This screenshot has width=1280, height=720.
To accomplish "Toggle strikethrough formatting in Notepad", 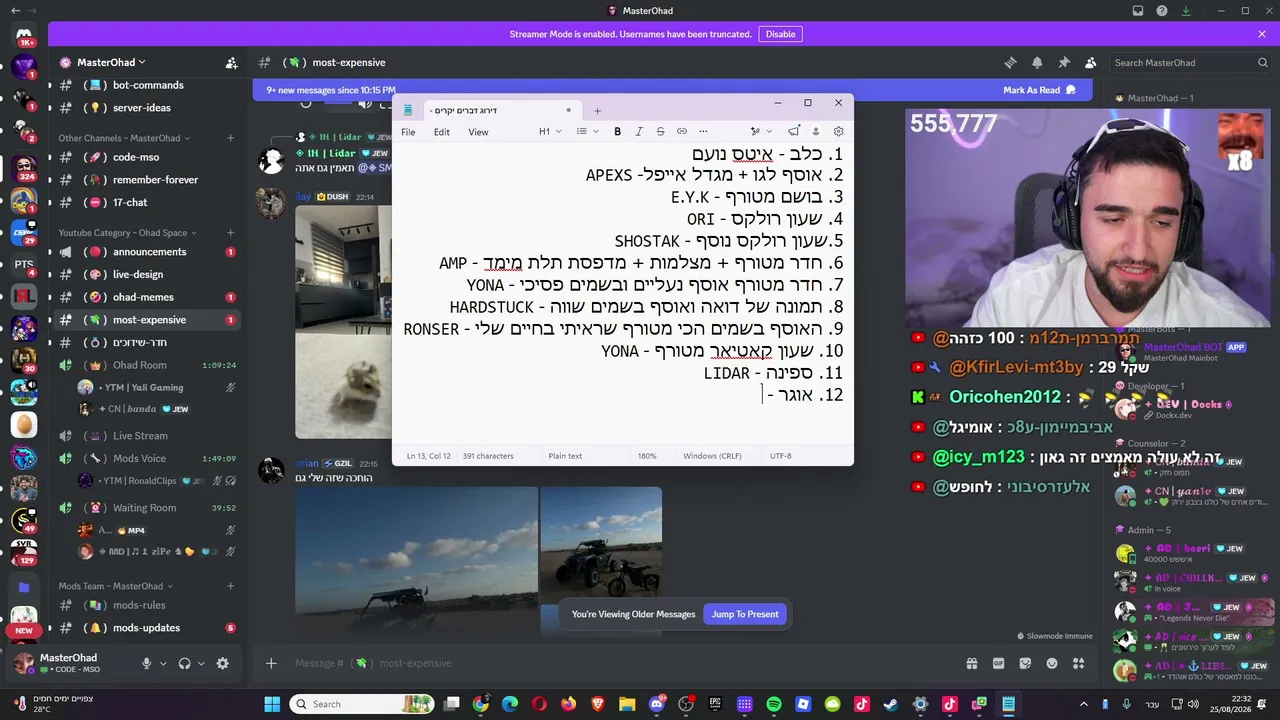I will [660, 132].
